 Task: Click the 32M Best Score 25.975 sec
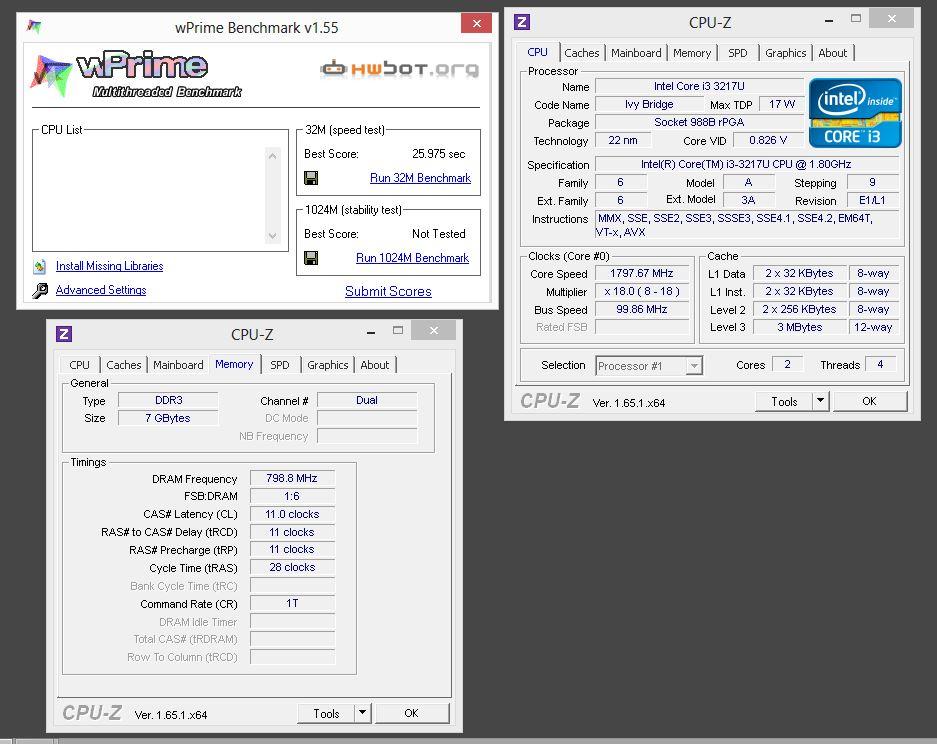click(x=439, y=154)
